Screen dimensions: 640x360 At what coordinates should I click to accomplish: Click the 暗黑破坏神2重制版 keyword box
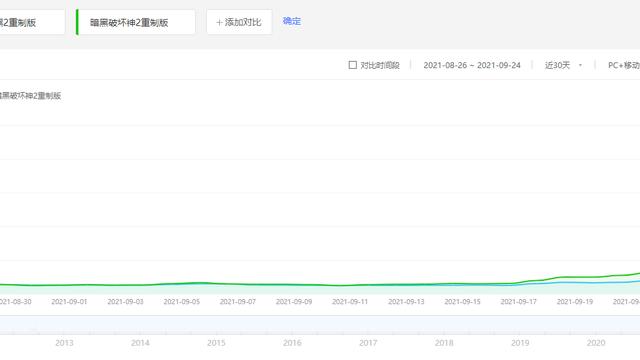click(136, 22)
